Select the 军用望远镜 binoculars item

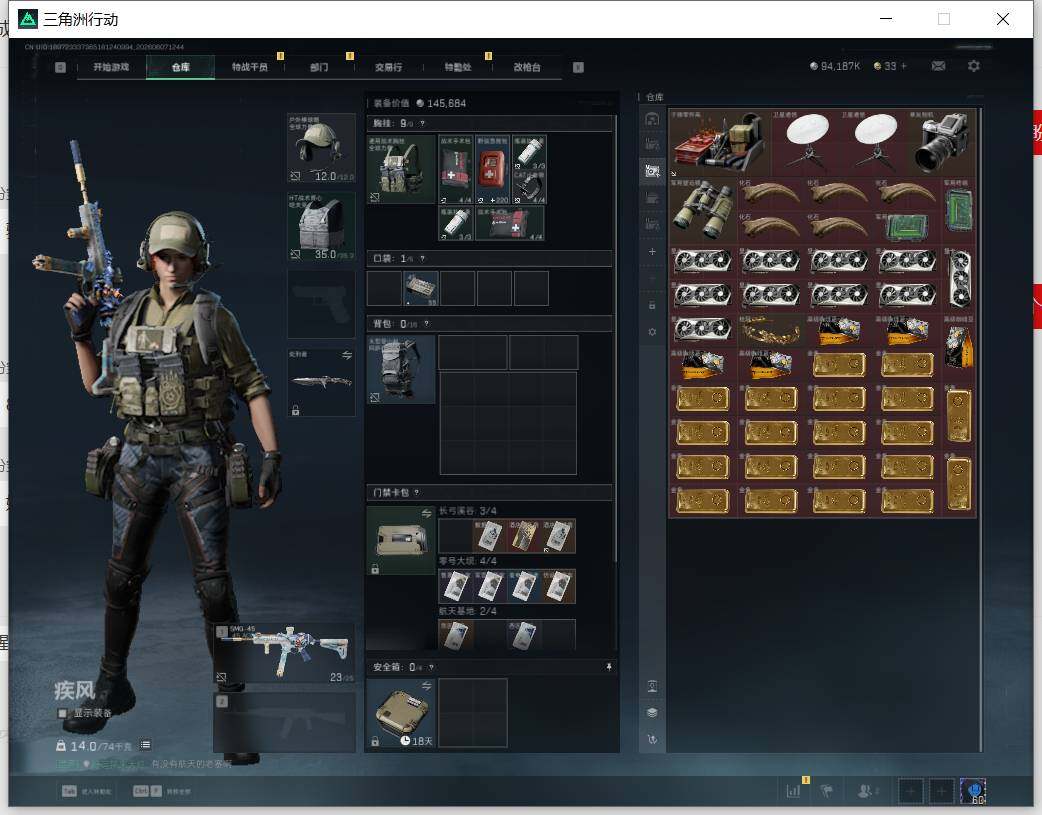703,211
